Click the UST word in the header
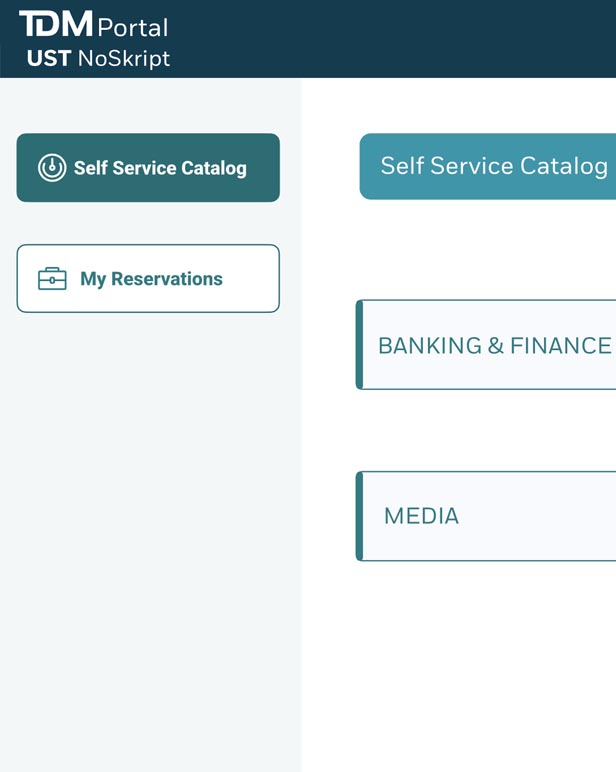The width and height of the screenshot is (616, 772). (49, 59)
